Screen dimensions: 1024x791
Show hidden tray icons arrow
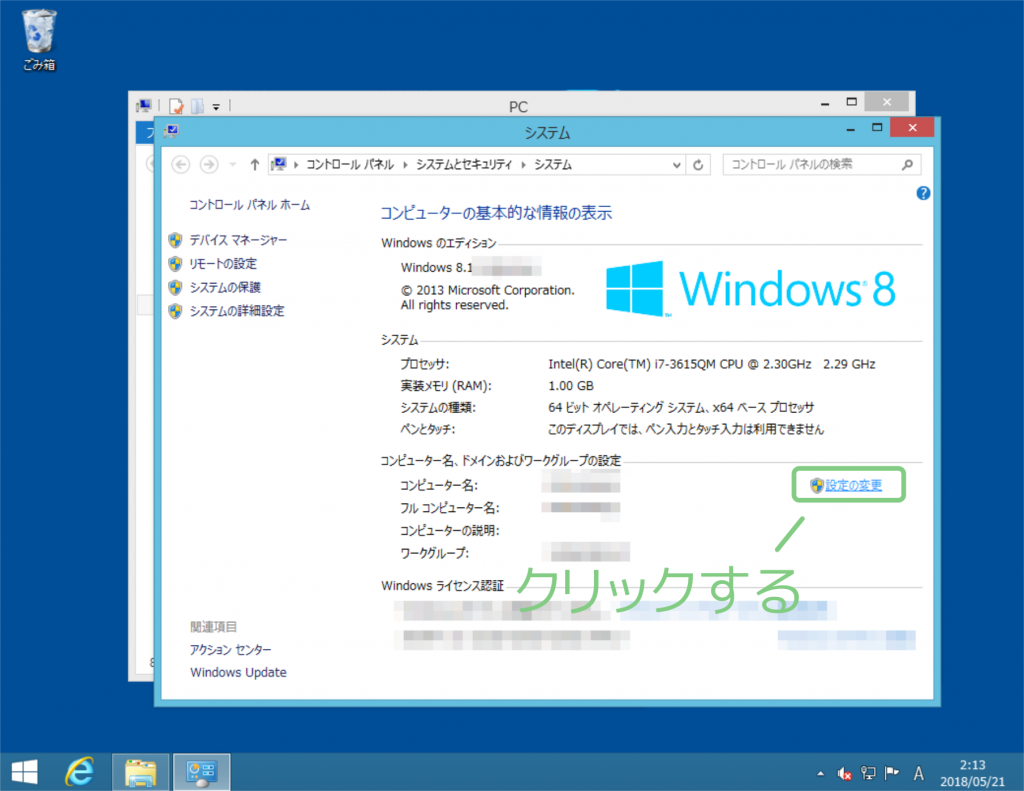click(x=820, y=773)
